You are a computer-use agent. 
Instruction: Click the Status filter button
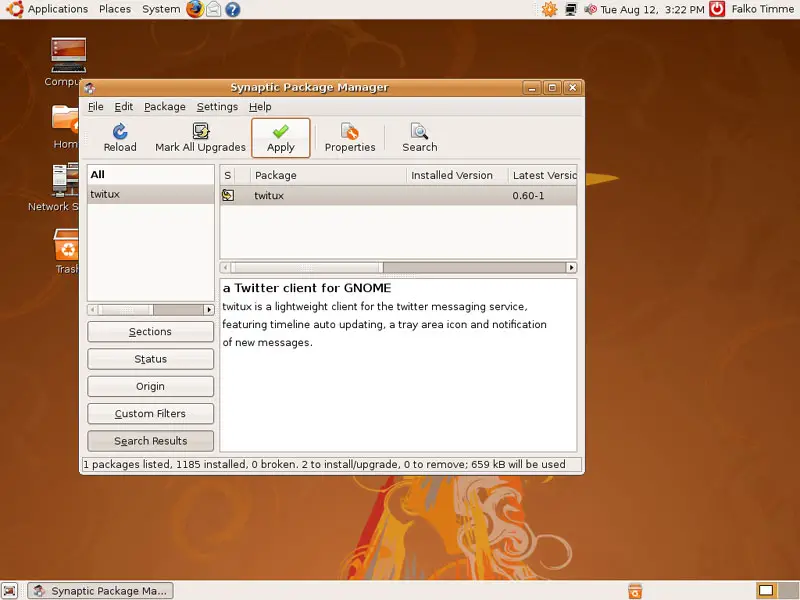point(151,359)
